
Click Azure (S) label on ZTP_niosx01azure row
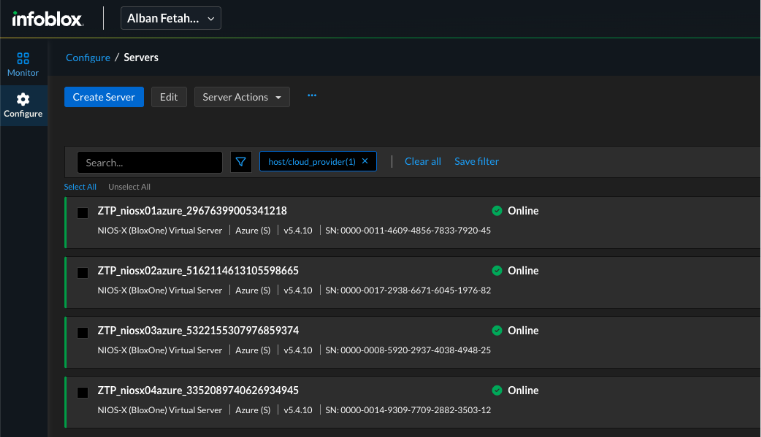tap(253, 231)
